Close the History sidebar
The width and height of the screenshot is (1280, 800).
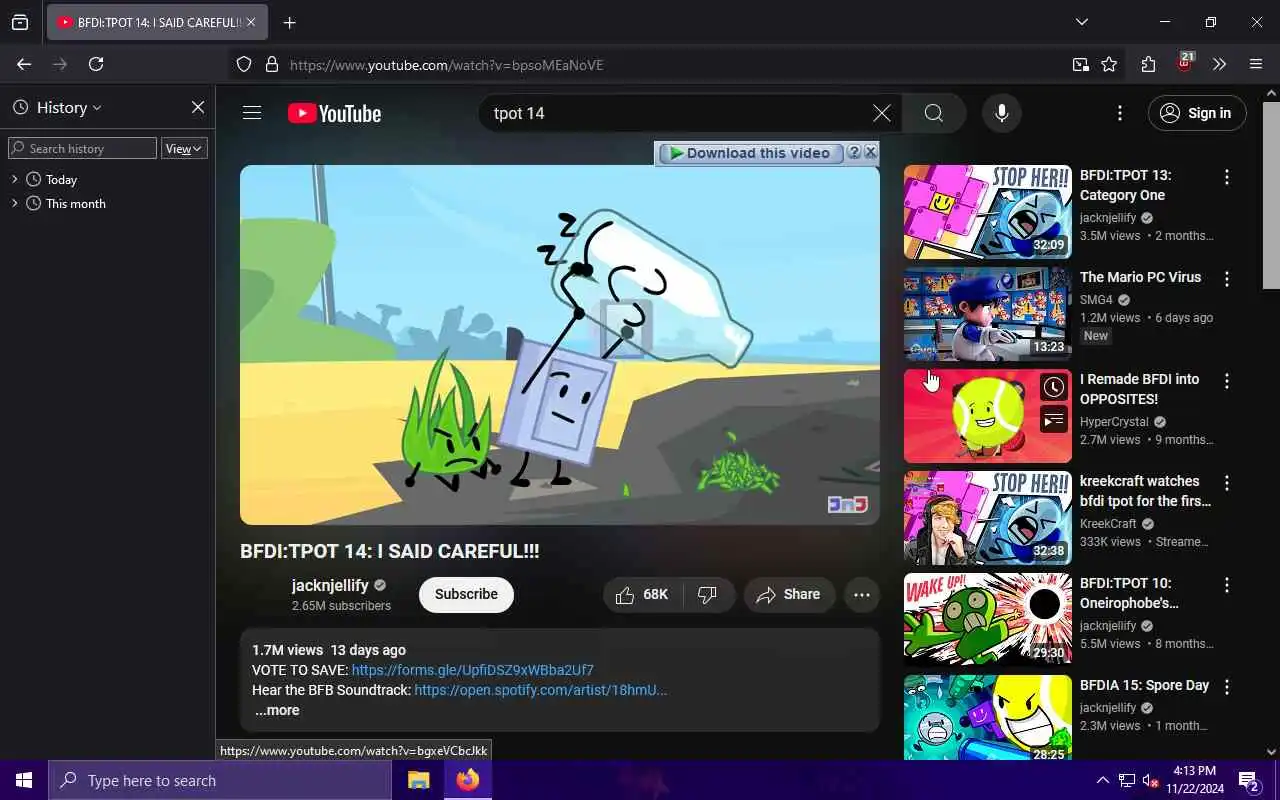point(198,107)
